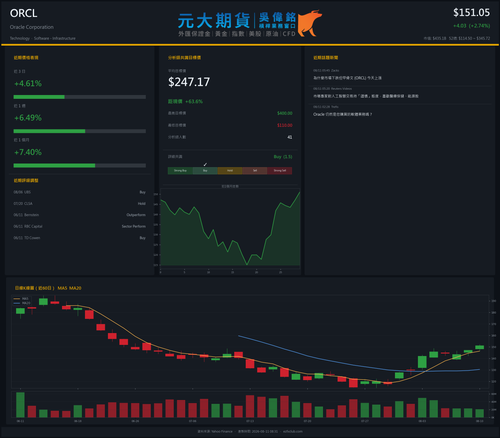Click the Oracle Corporation company name
500x438 pixels.
coord(32,27)
